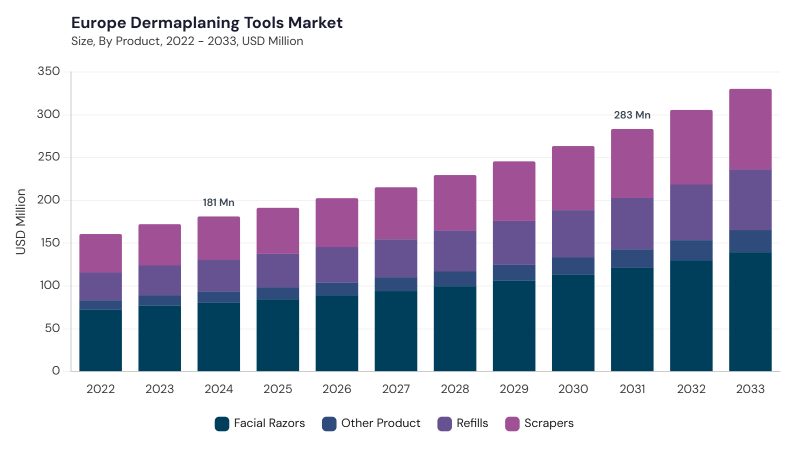Screen dimensions: 800x450
Task: Click the 2033 x-axis label
Action: [750, 389]
